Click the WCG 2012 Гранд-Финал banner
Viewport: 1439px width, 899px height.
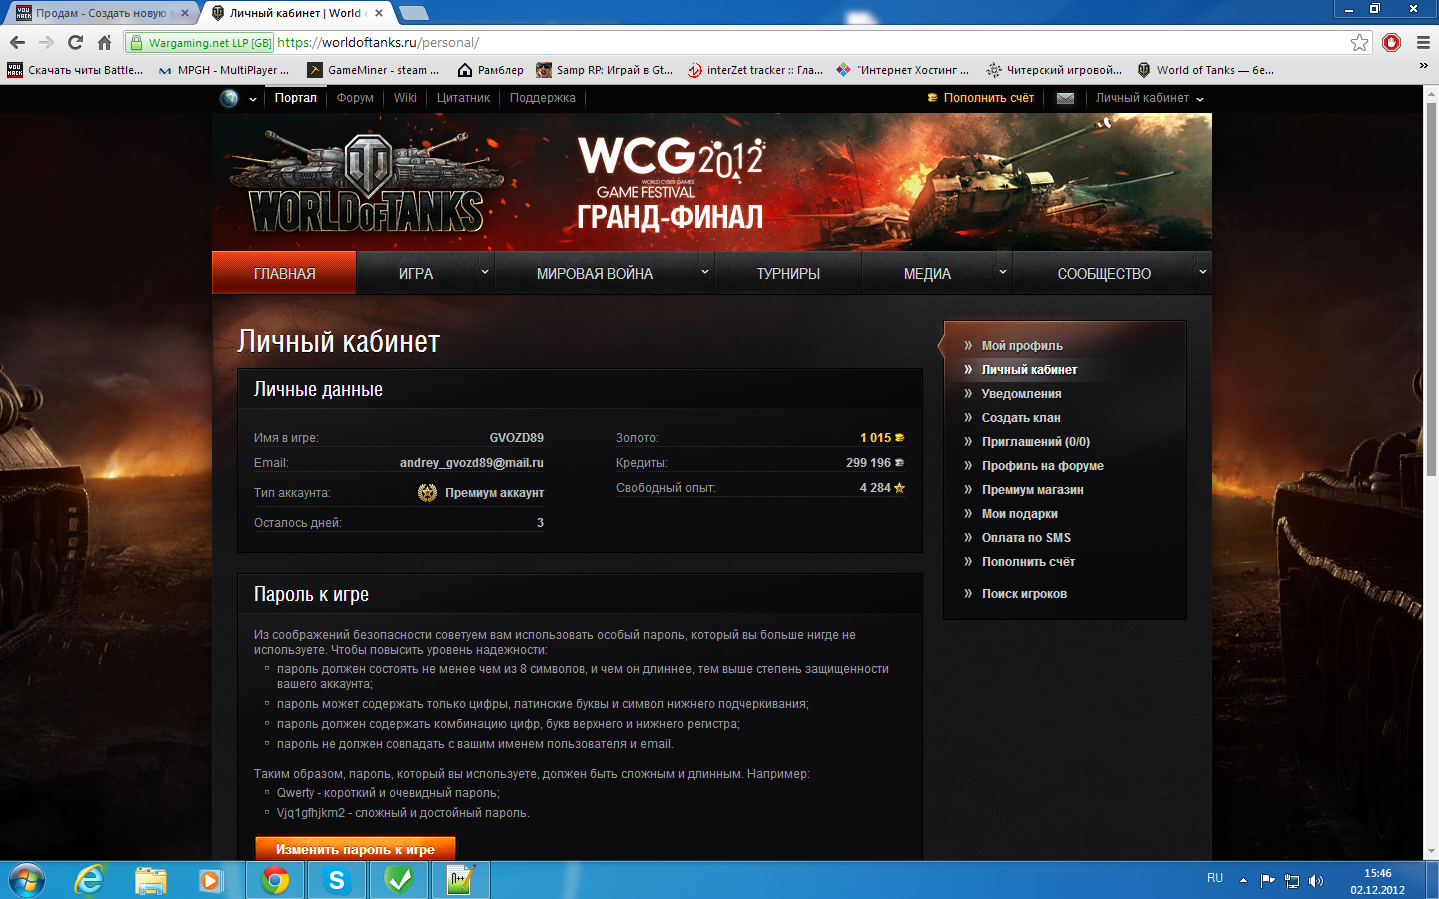[671, 184]
